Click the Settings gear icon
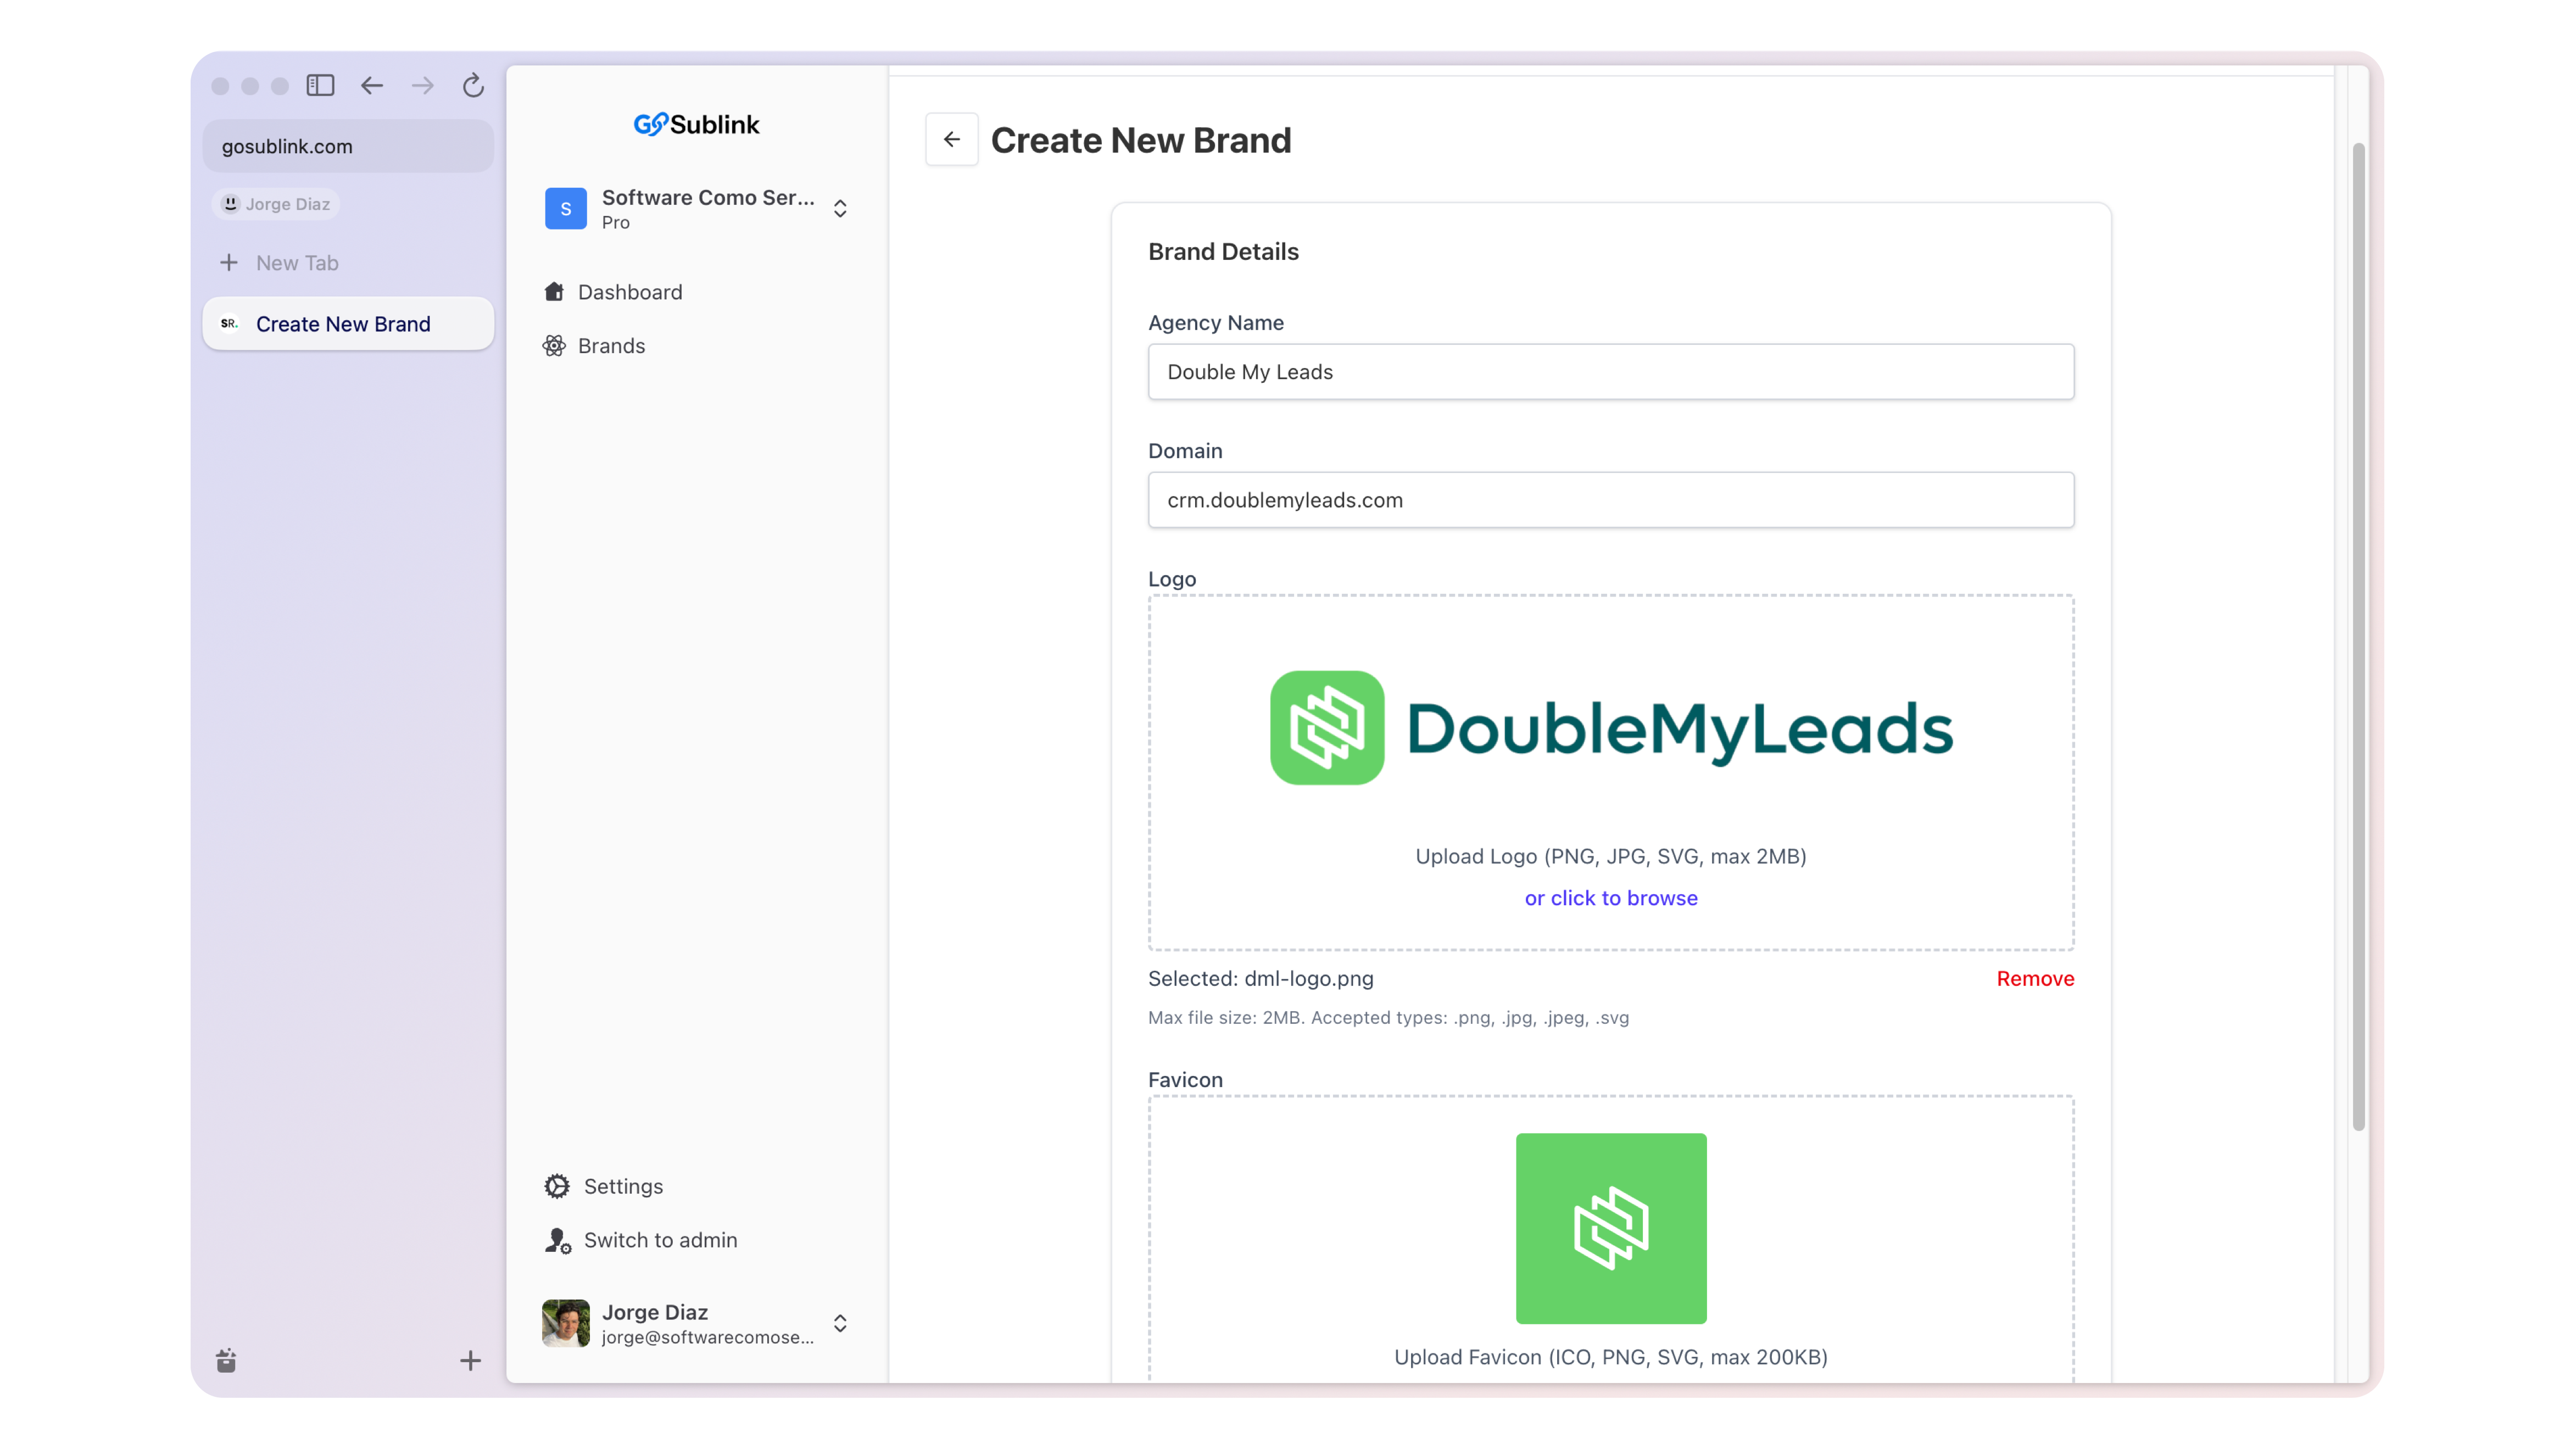2576x1449 pixels. pos(557,1186)
